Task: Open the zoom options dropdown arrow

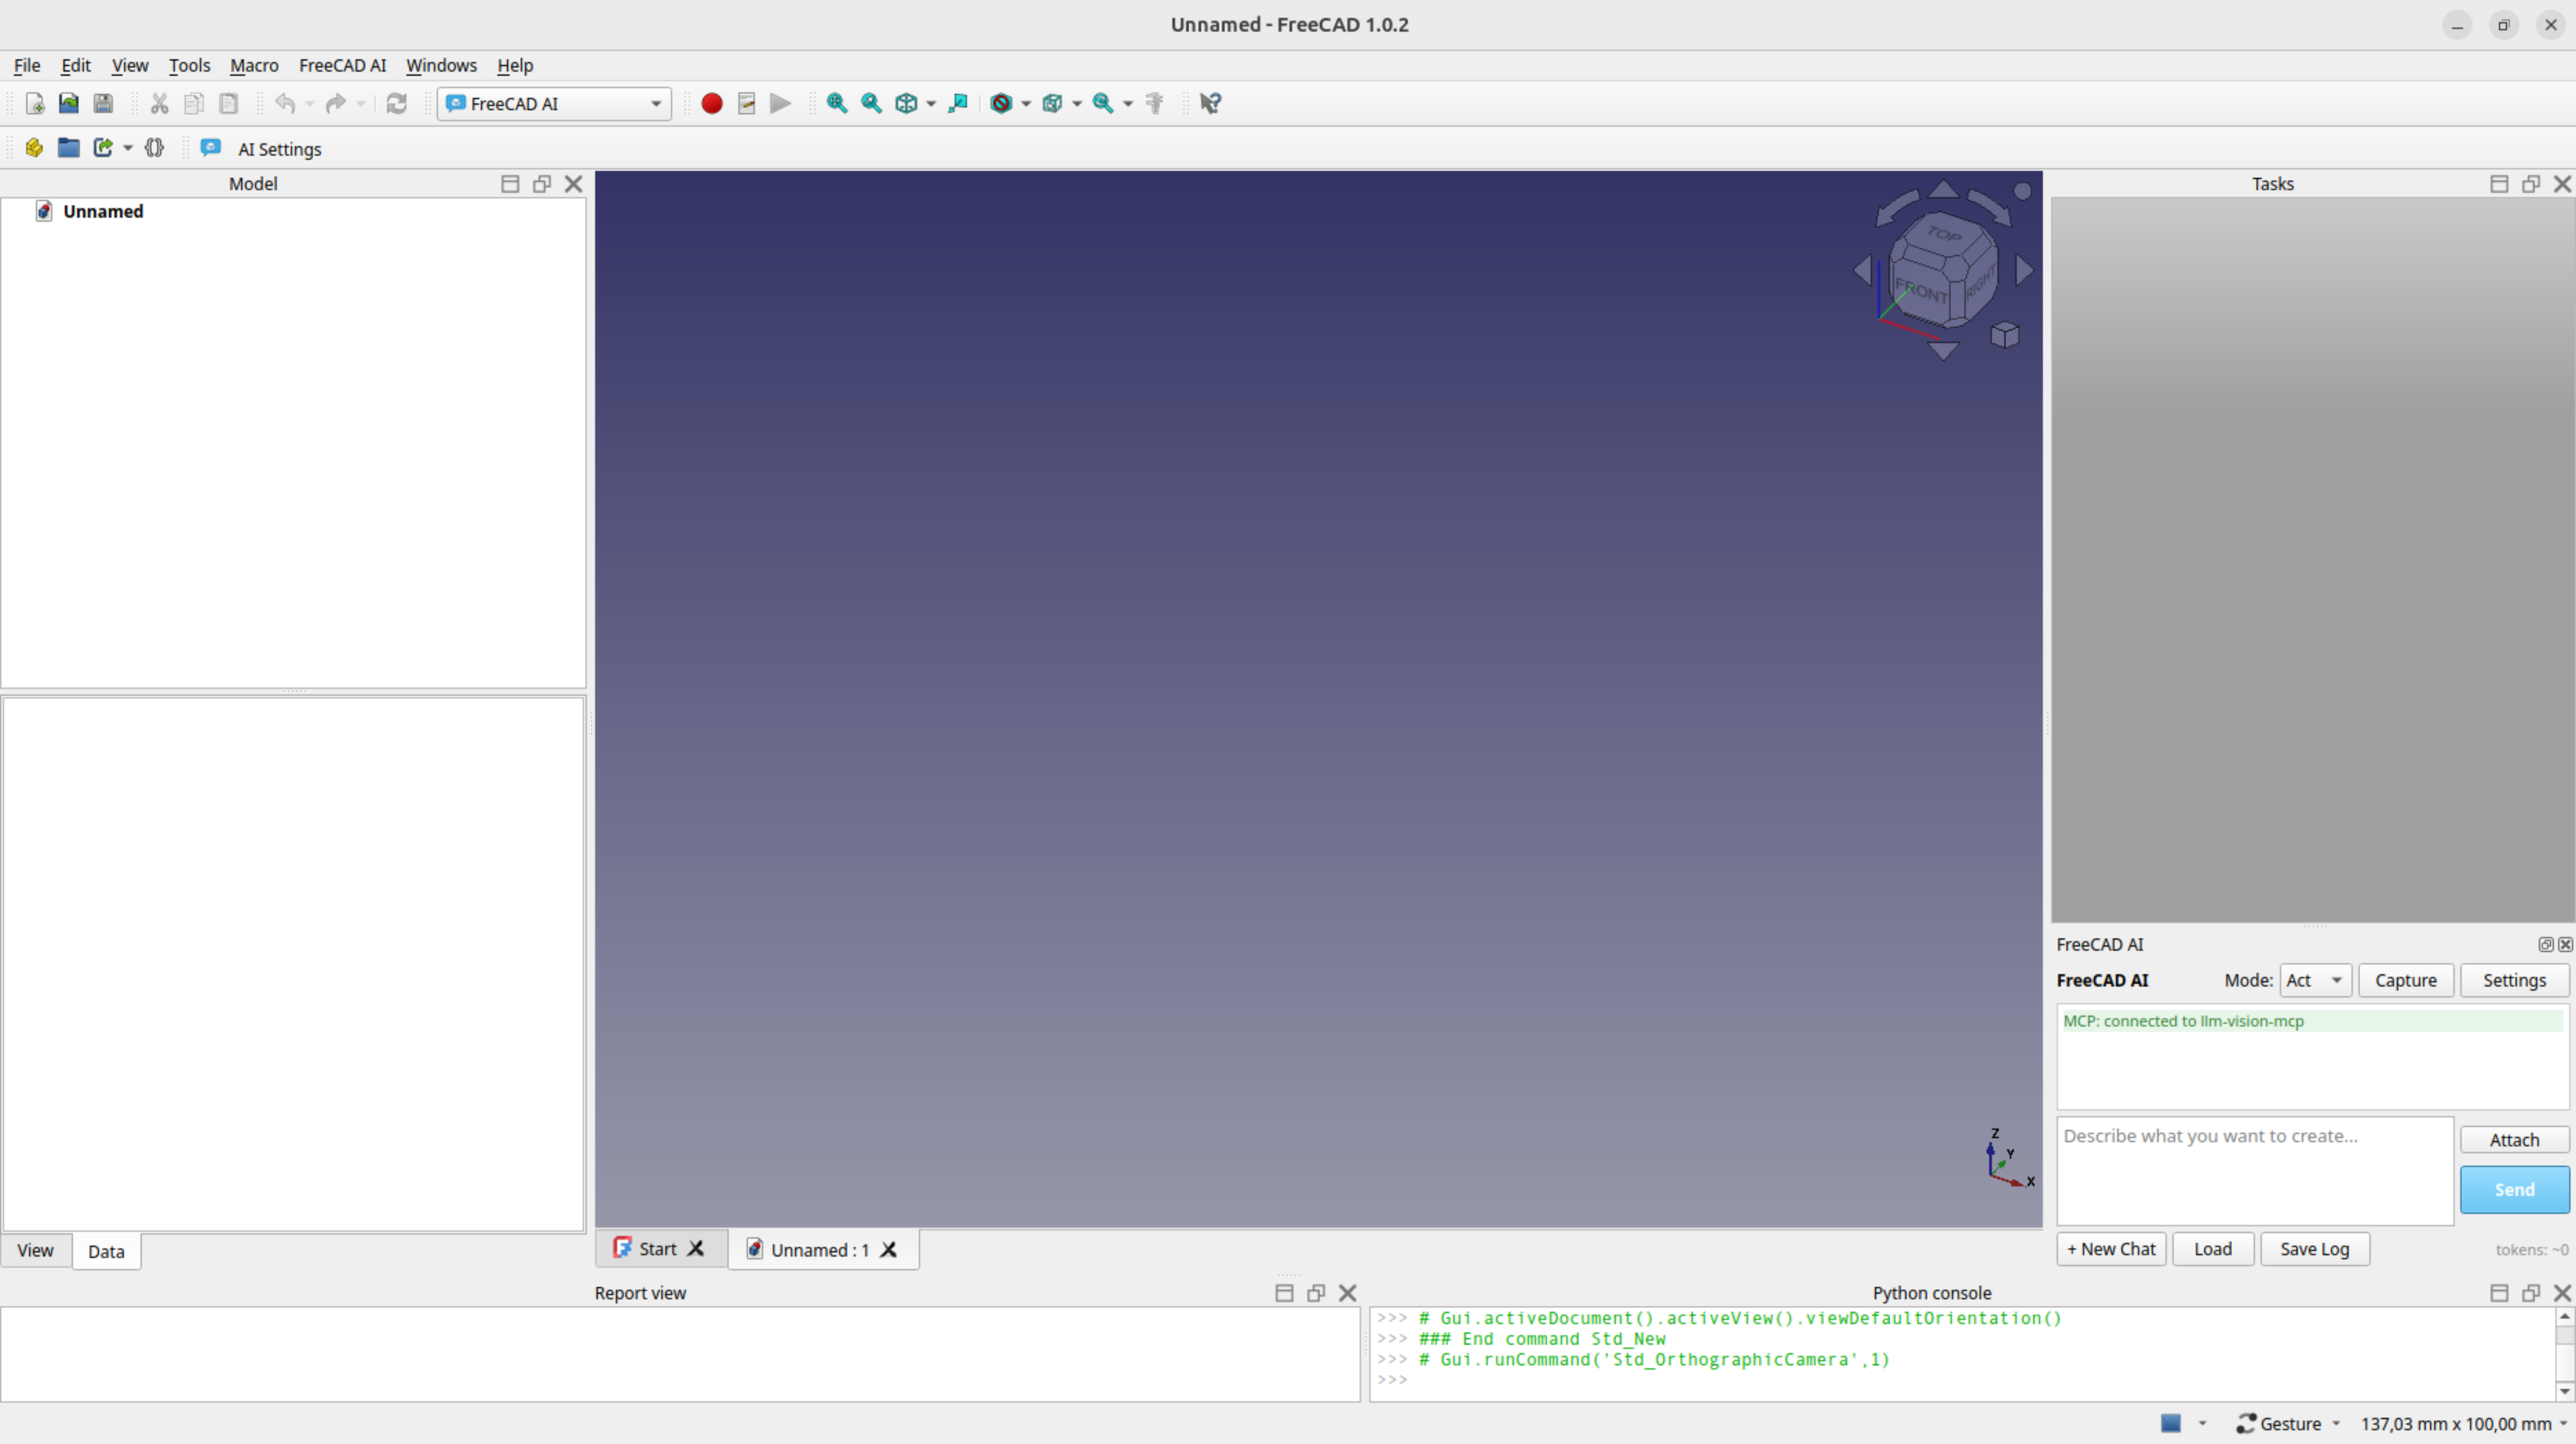Action: pyautogui.click(x=1128, y=104)
